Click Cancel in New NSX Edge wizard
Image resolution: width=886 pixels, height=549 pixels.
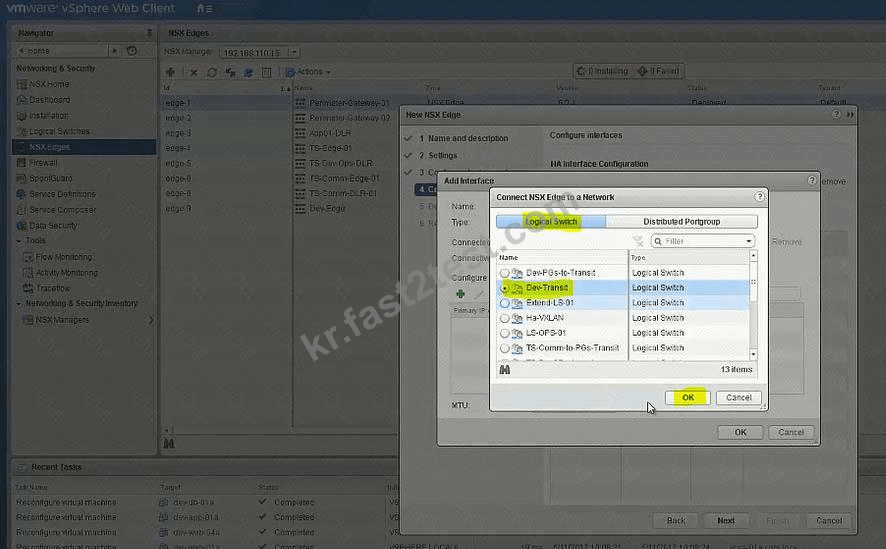click(x=829, y=521)
